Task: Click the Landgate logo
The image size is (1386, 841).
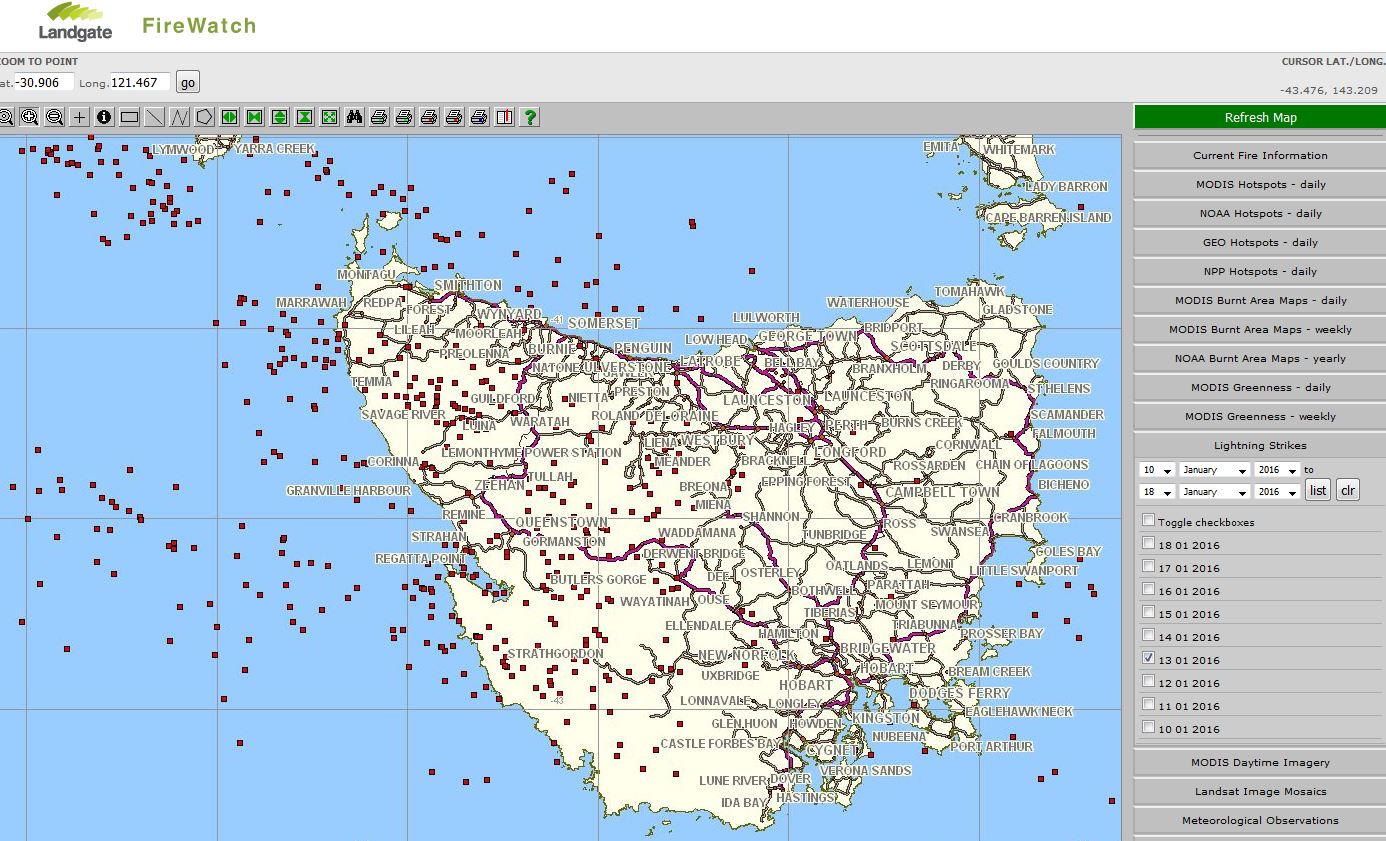Action: pos(75,21)
